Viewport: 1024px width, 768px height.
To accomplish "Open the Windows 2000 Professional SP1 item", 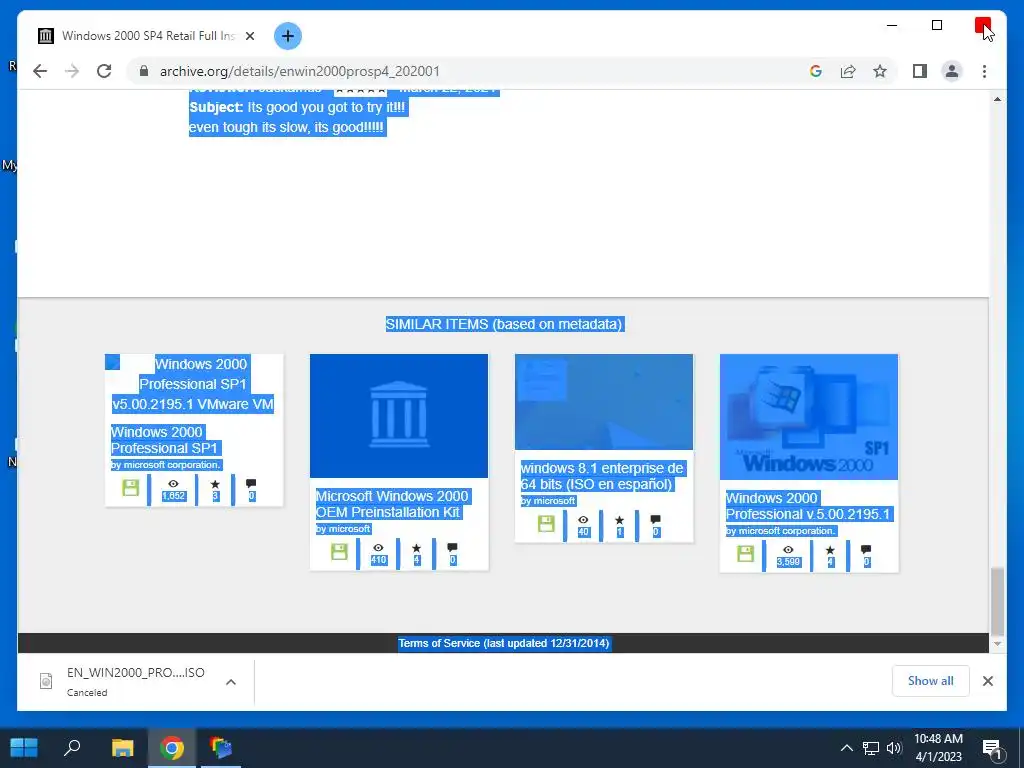I will [164, 440].
